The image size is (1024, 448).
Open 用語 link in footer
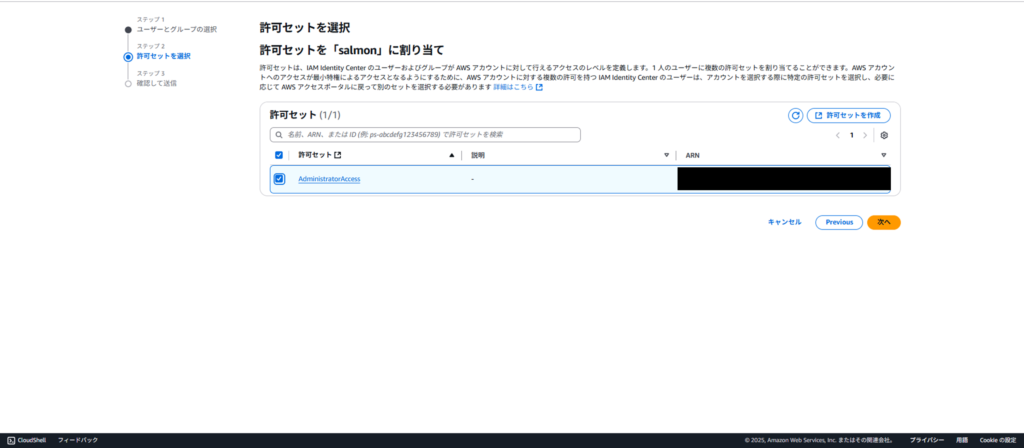[x=962, y=440]
